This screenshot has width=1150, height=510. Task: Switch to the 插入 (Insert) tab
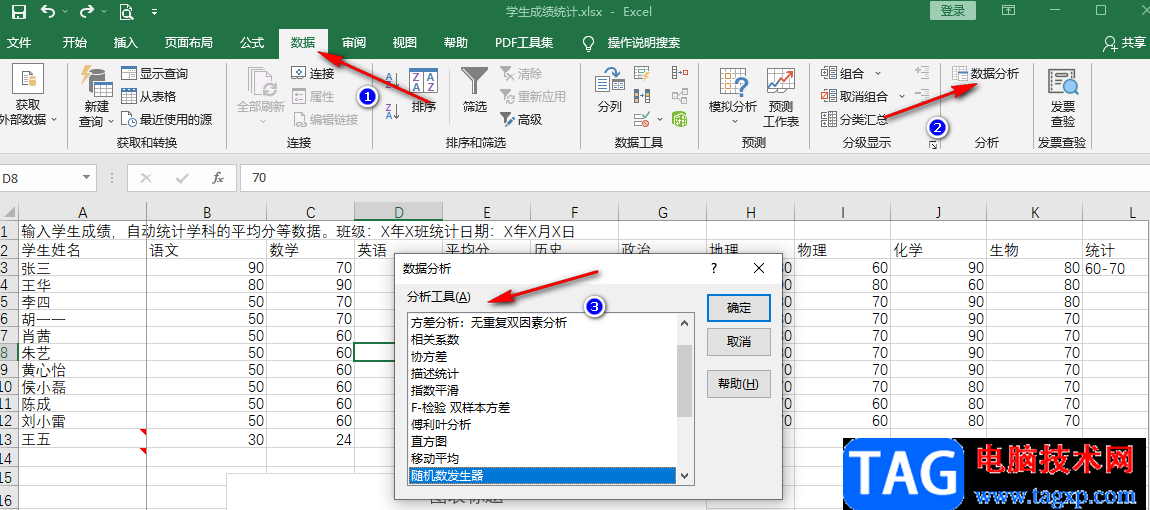(x=125, y=43)
